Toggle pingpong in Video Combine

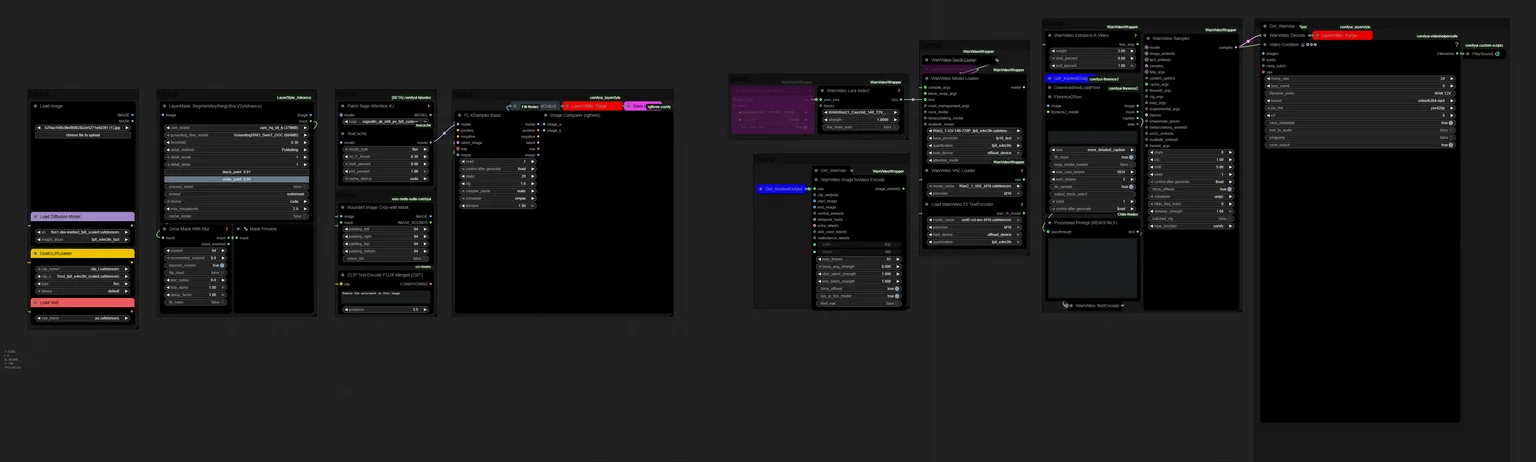pos(1360,137)
